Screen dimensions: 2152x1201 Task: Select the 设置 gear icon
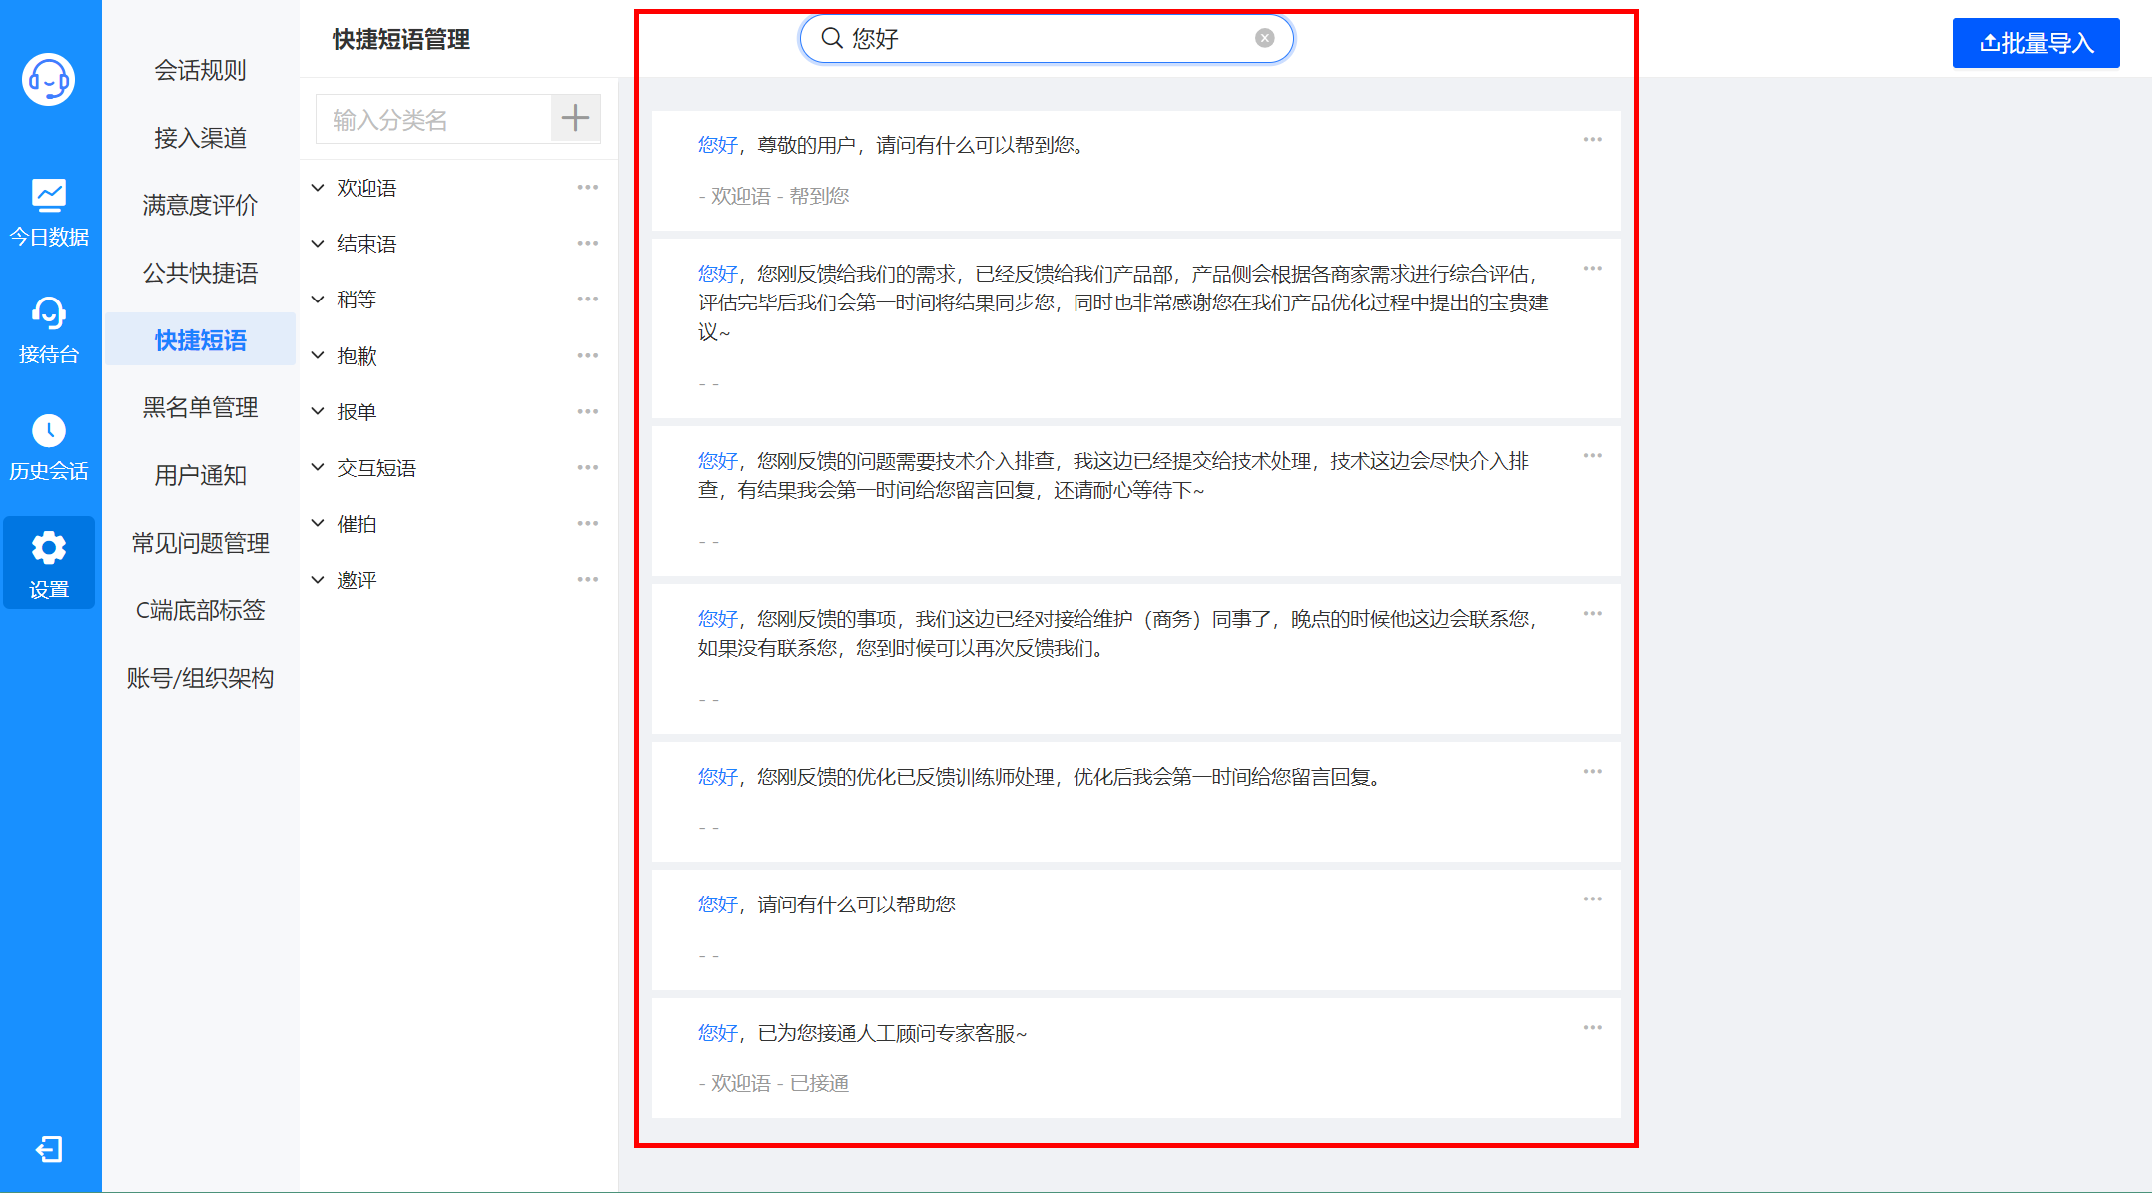point(48,547)
